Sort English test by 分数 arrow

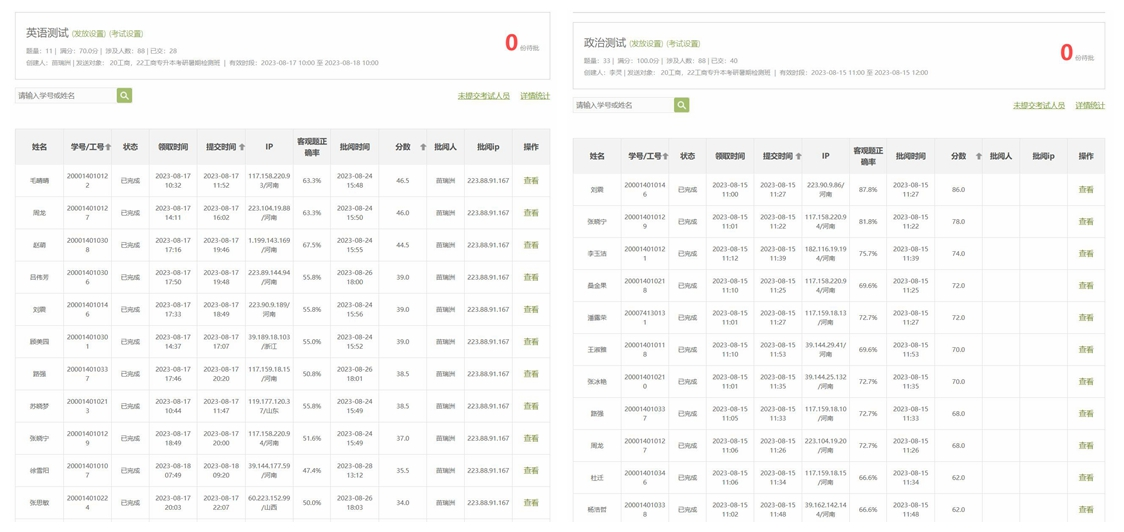423,147
